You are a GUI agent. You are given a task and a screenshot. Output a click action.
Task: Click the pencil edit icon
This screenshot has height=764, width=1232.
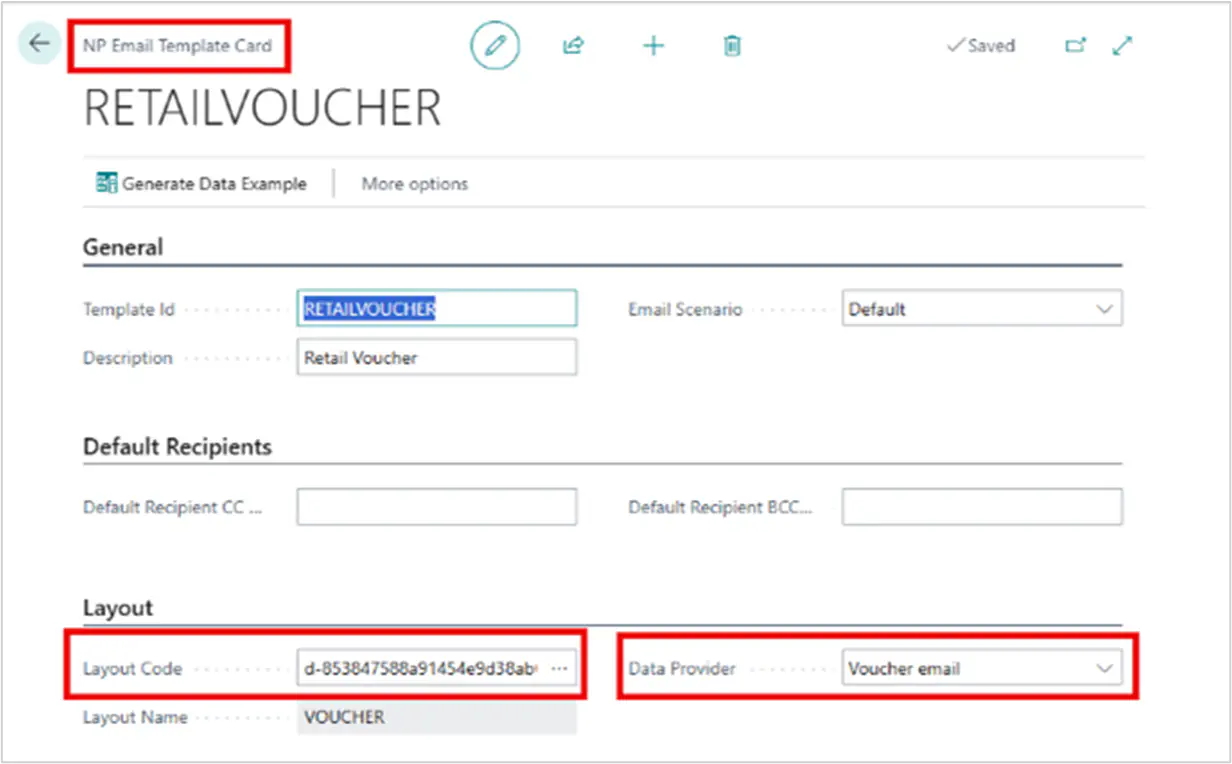tap(495, 45)
